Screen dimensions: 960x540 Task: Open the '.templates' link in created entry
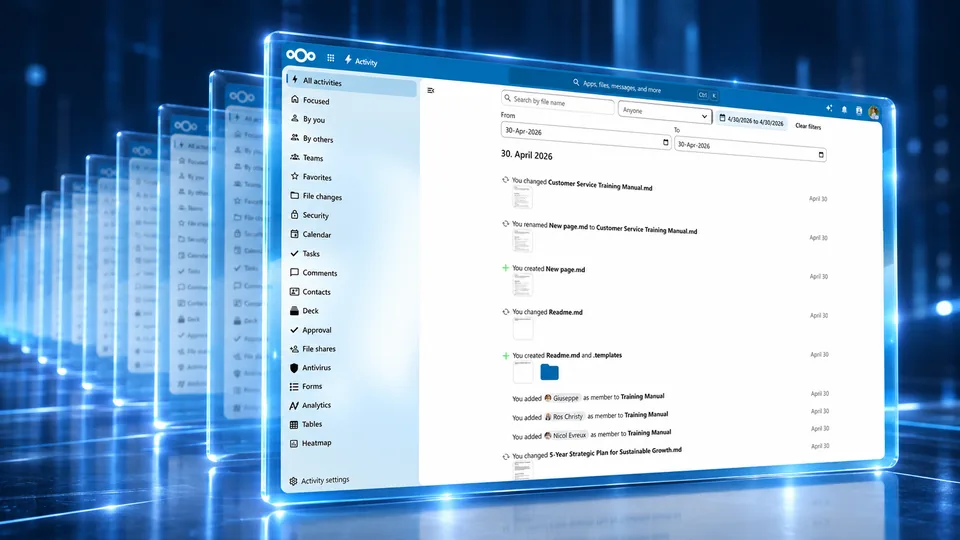(x=607, y=355)
